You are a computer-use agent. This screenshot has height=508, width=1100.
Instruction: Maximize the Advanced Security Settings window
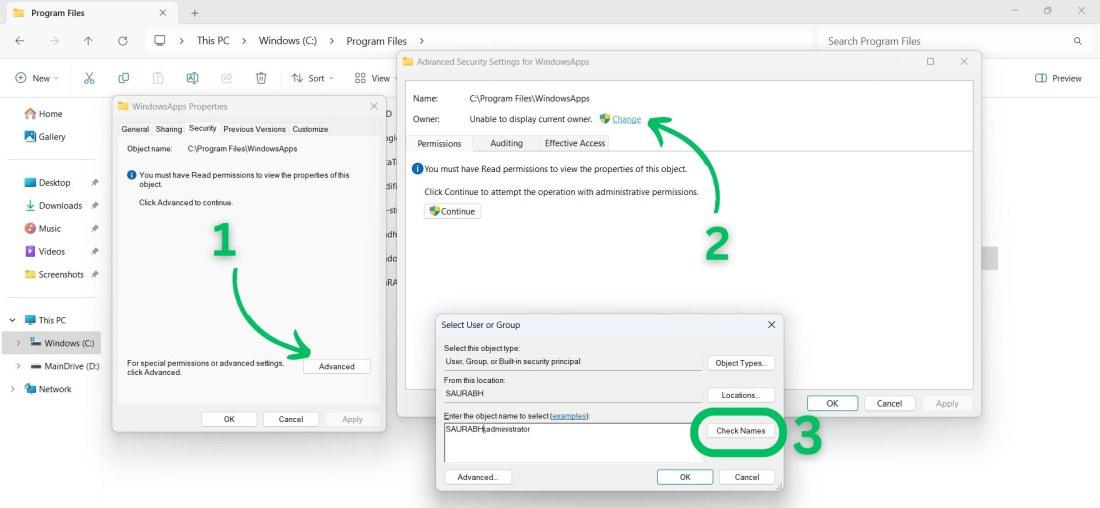click(930, 62)
